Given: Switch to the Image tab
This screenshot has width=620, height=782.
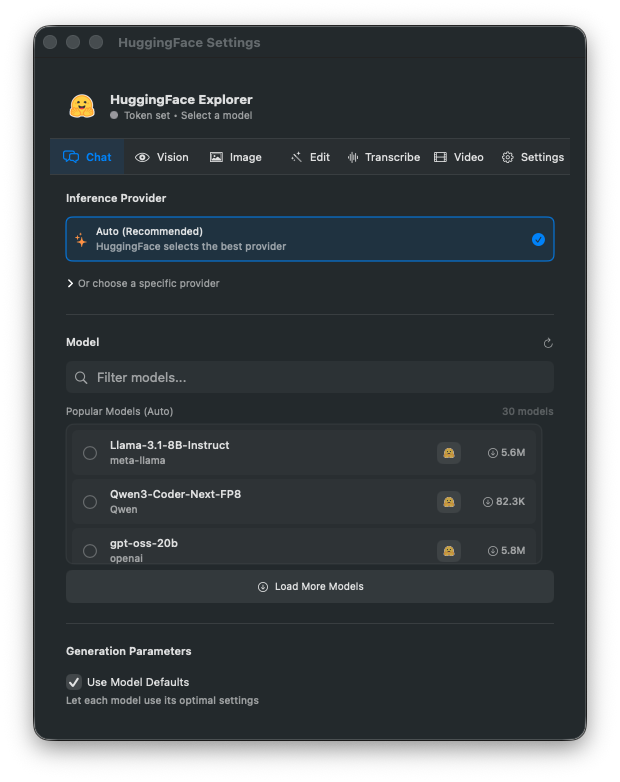Looking at the screenshot, I should [x=235, y=157].
